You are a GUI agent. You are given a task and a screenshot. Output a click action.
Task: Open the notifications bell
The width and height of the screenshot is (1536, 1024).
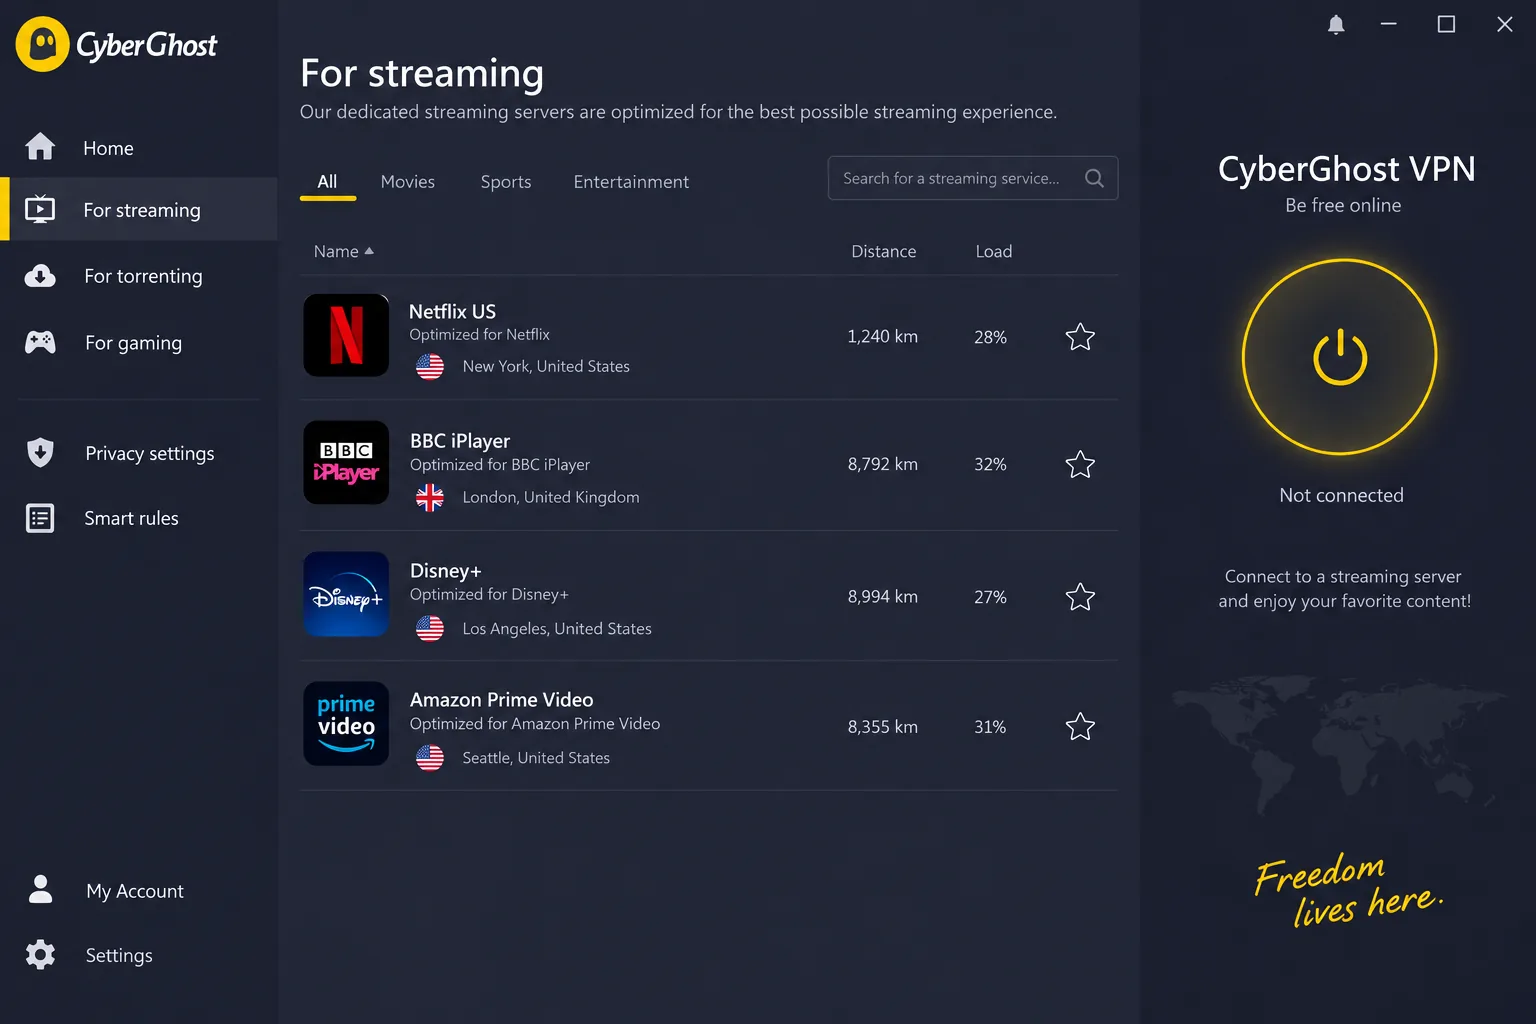pyautogui.click(x=1336, y=24)
